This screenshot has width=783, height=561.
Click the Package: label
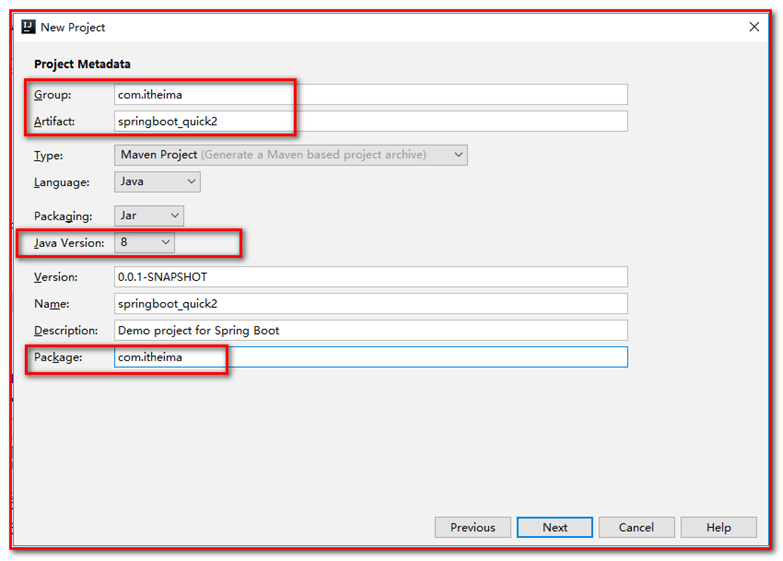point(58,358)
